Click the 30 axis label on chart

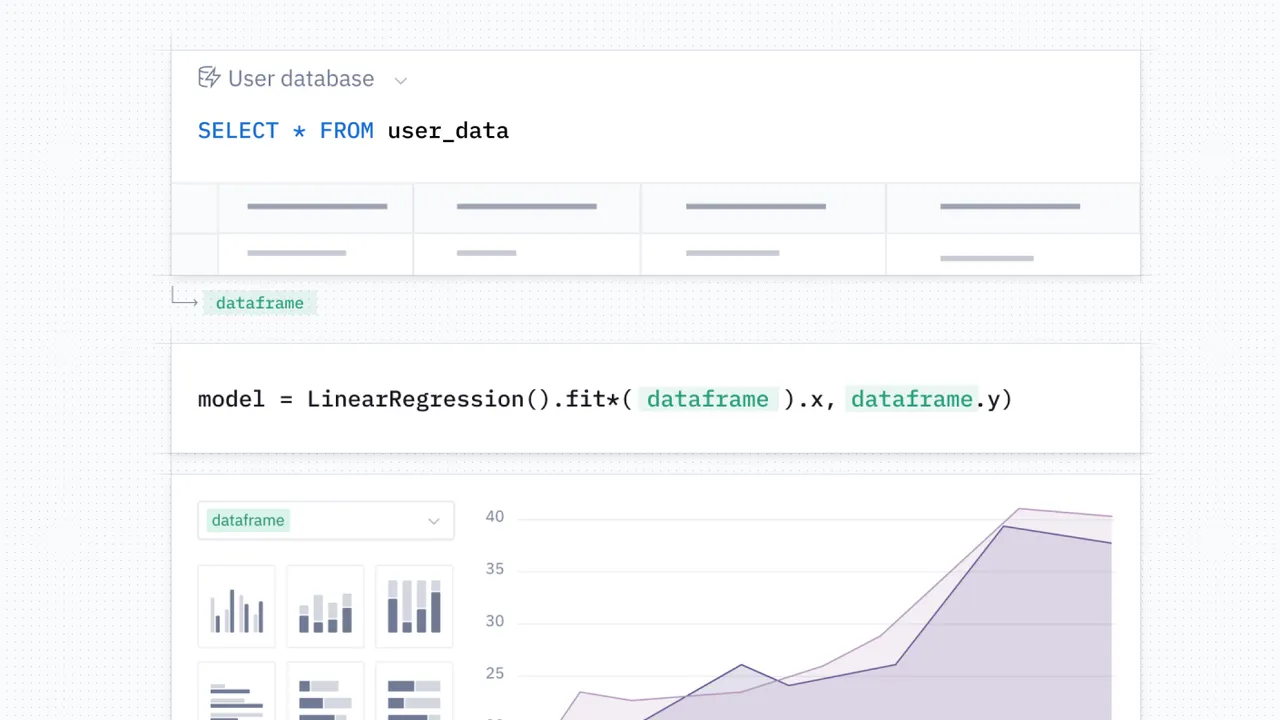click(495, 621)
